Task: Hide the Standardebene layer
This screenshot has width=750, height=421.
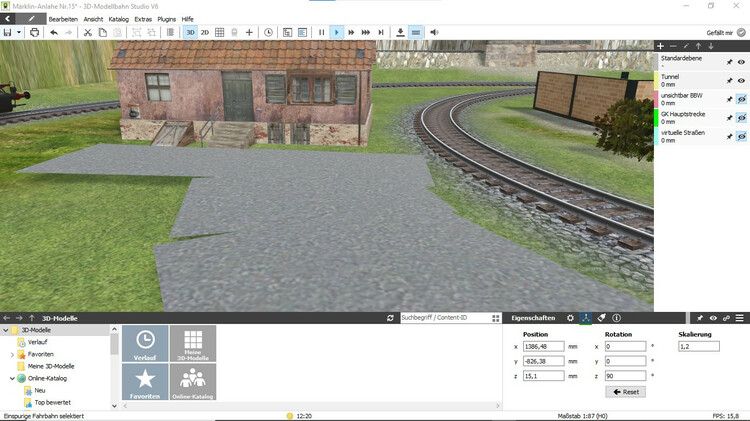Action: coord(741,62)
